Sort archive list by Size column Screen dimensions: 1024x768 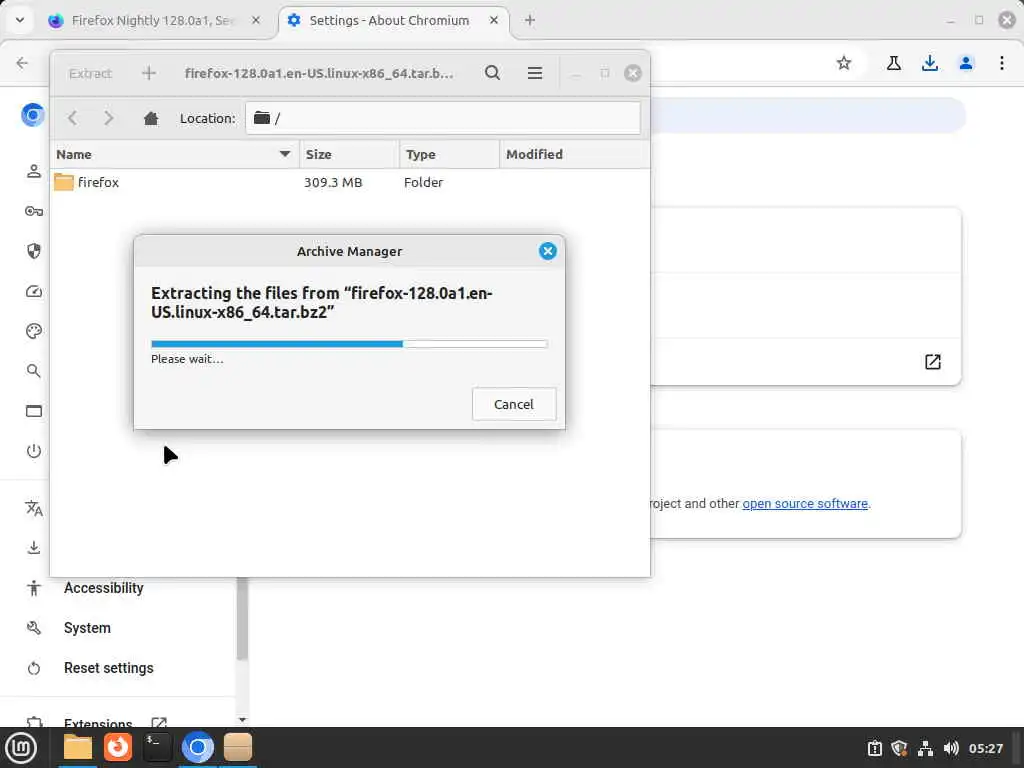click(x=349, y=154)
